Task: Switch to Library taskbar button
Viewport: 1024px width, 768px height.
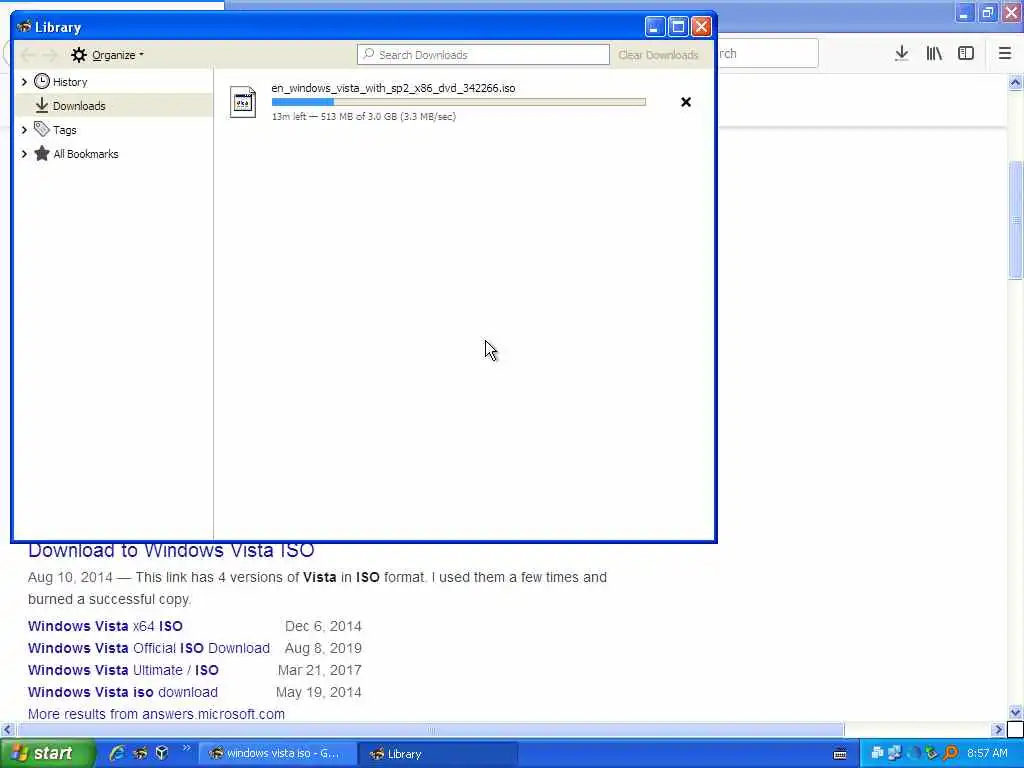Action: point(438,754)
